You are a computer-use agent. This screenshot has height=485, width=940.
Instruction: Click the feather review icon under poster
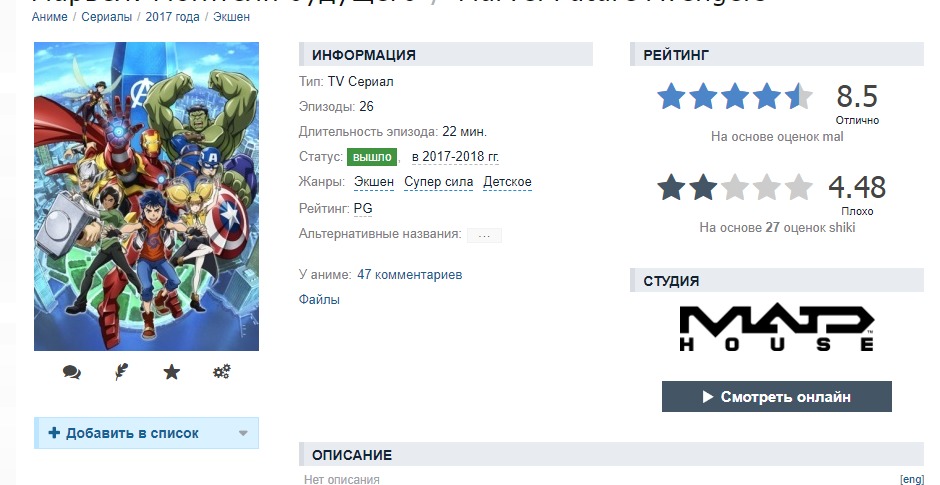tap(122, 372)
